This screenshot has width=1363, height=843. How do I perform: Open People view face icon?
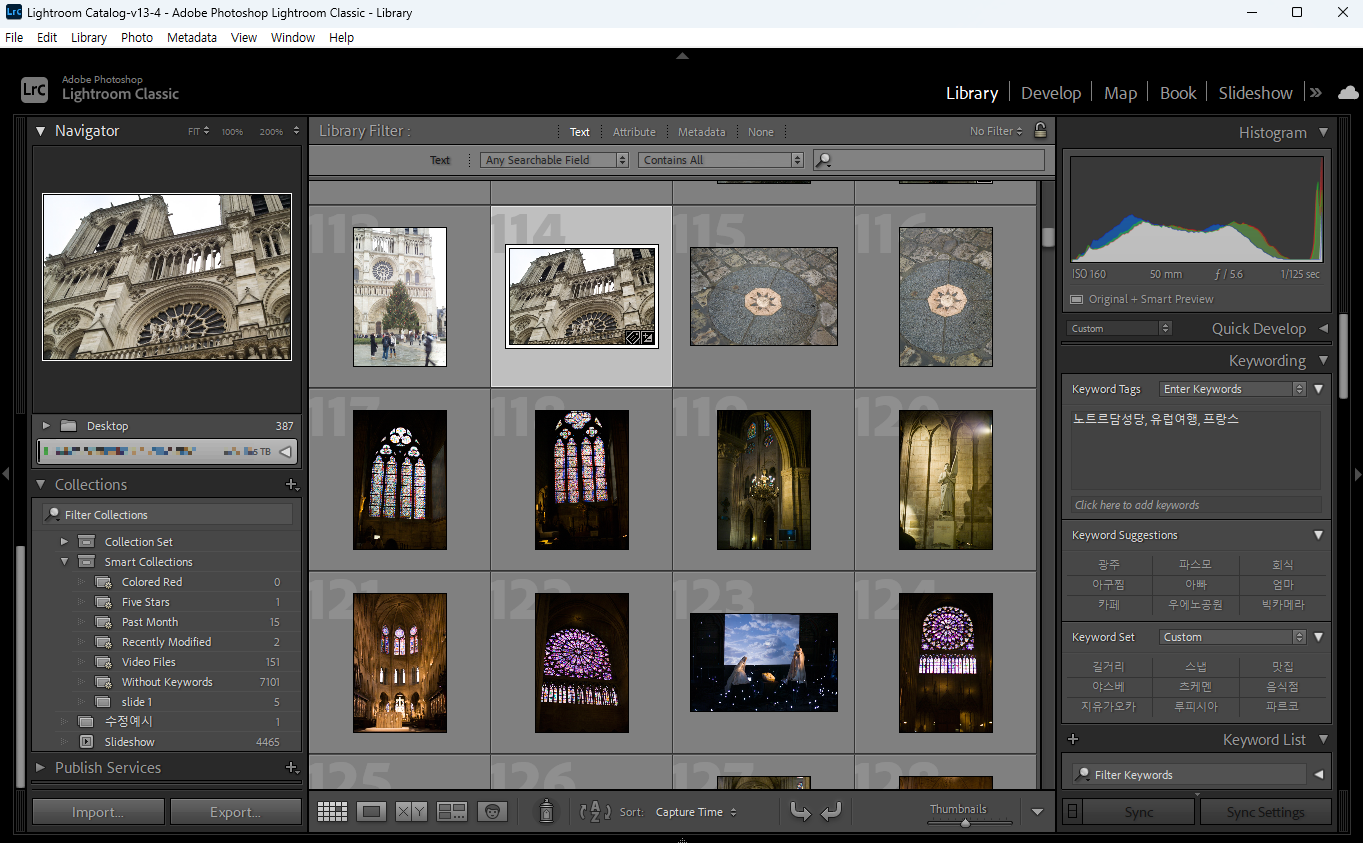click(492, 812)
